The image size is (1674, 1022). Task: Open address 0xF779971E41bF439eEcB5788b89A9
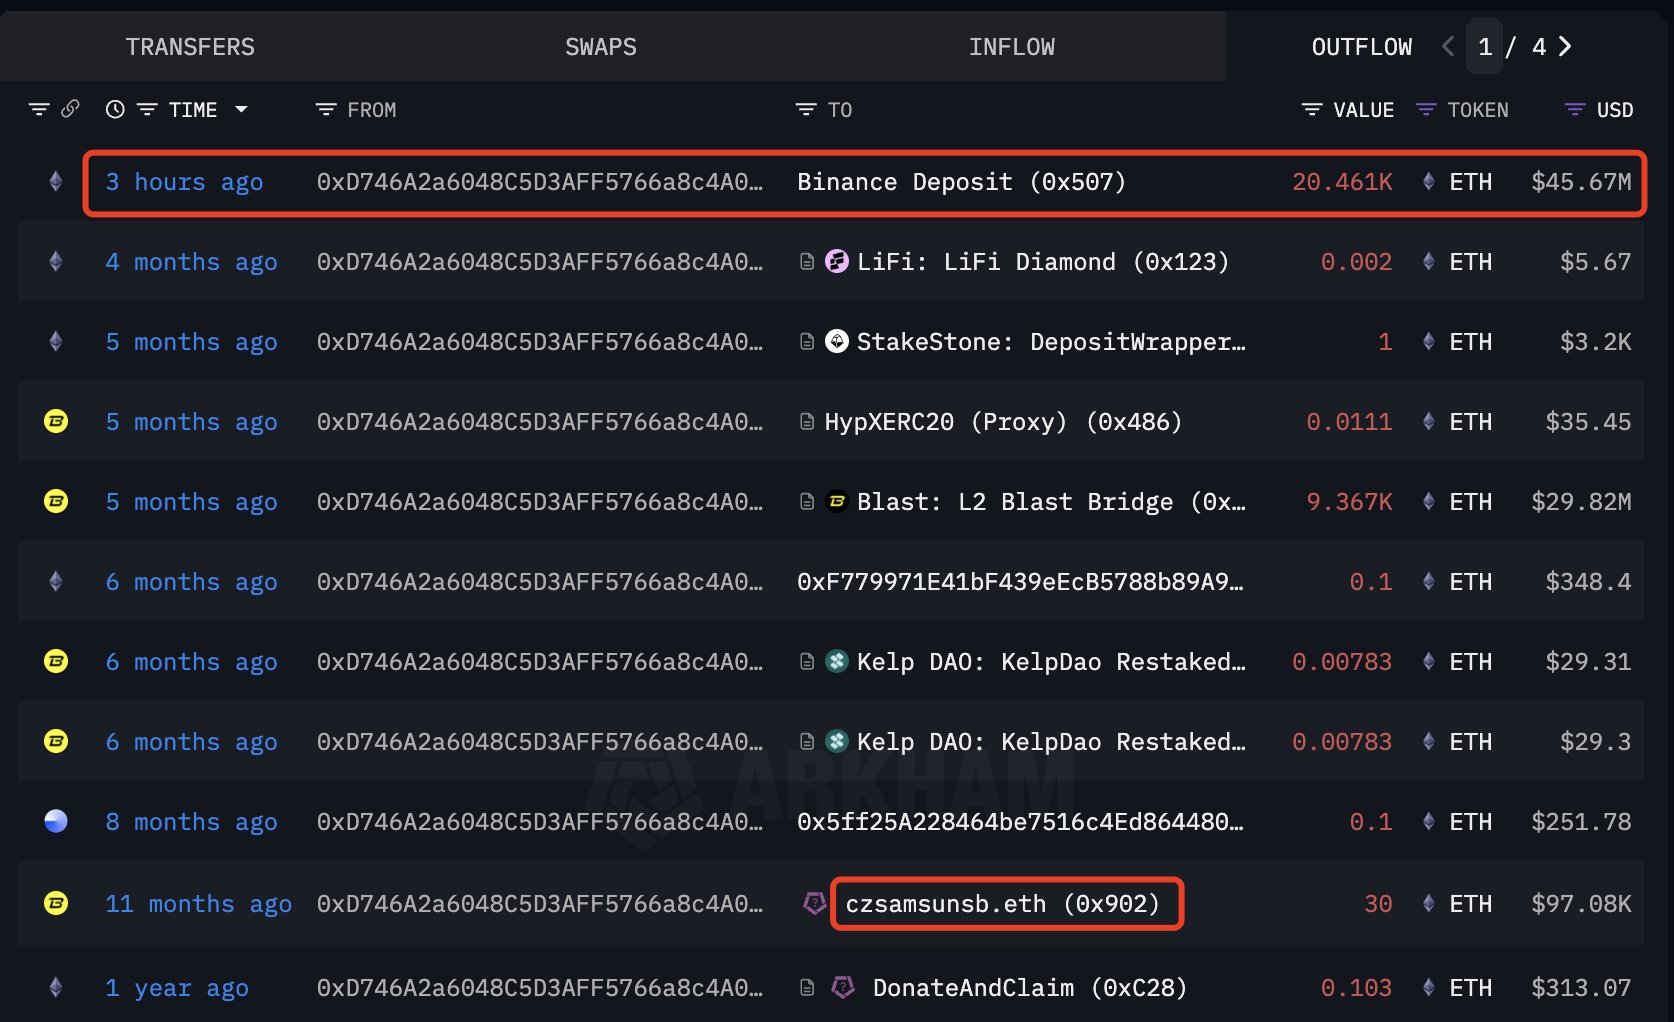pos(1020,582)
